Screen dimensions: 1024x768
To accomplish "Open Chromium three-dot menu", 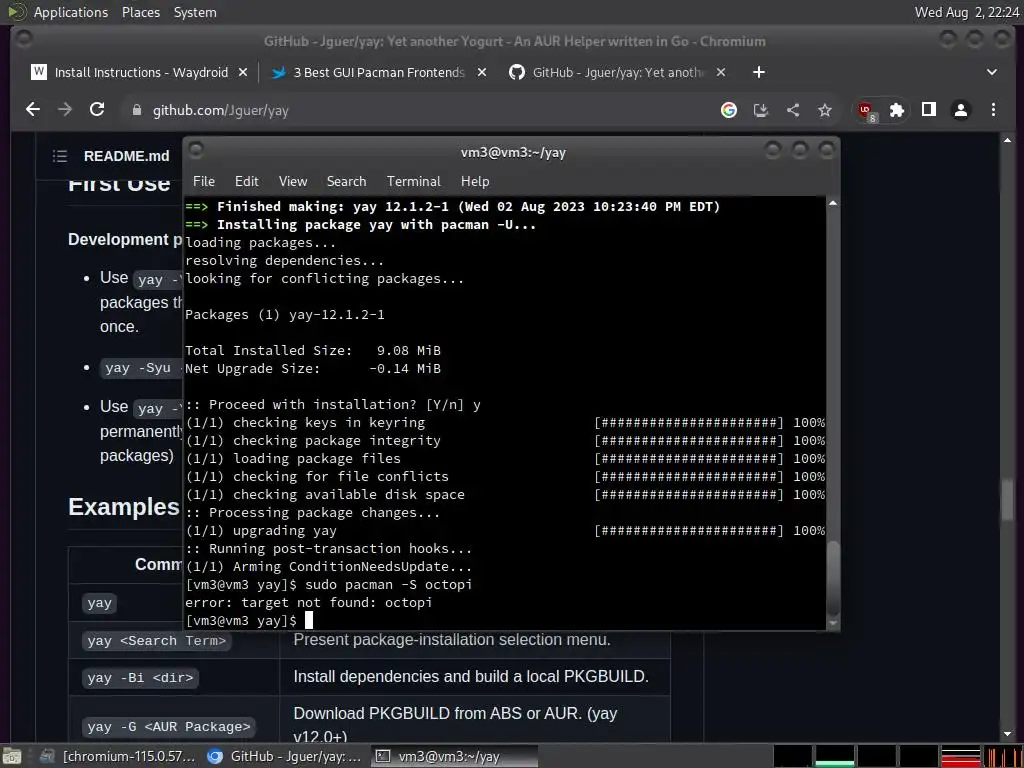I will (993, 110).
